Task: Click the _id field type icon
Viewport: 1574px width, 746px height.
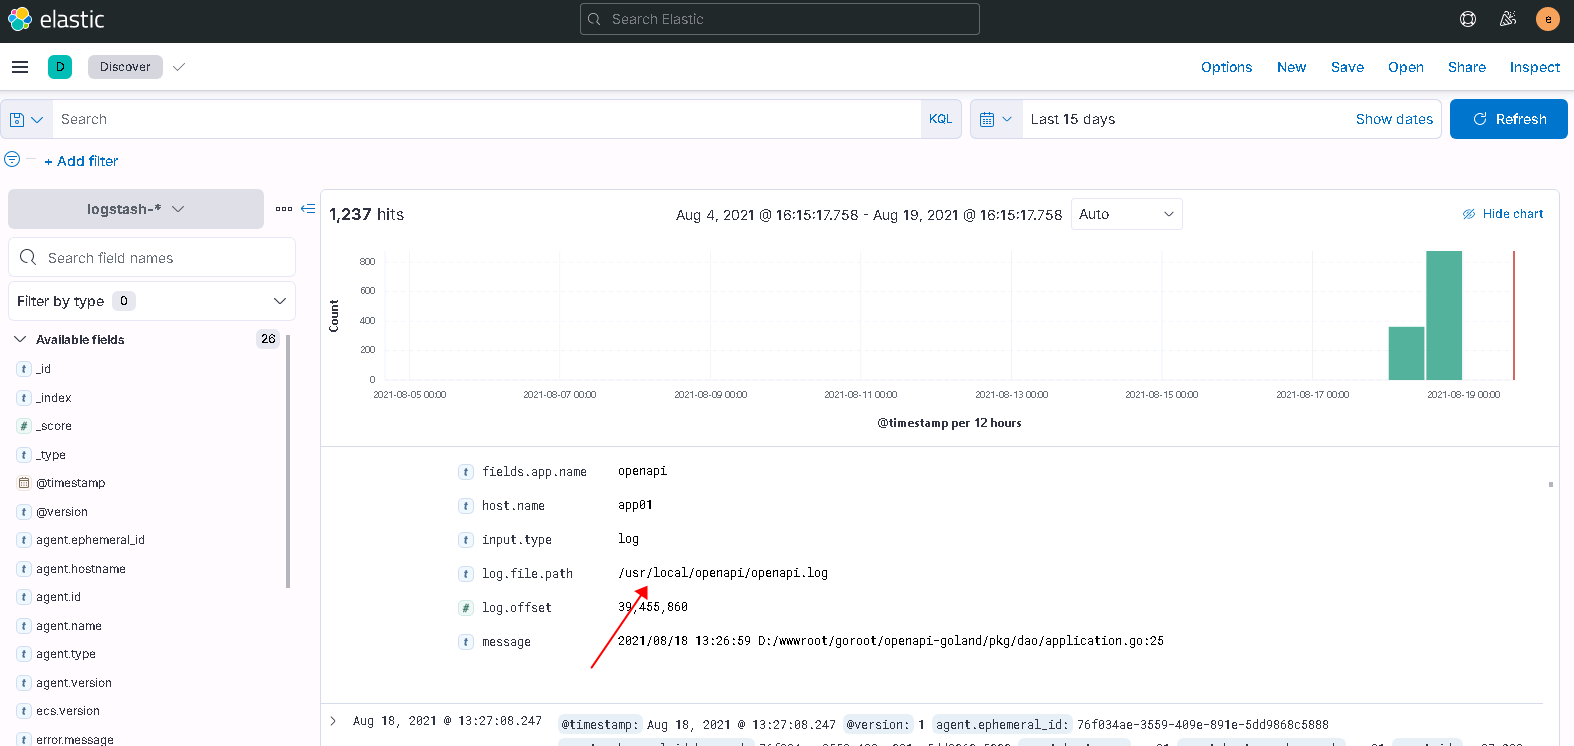Action: [x=24, y=369]
